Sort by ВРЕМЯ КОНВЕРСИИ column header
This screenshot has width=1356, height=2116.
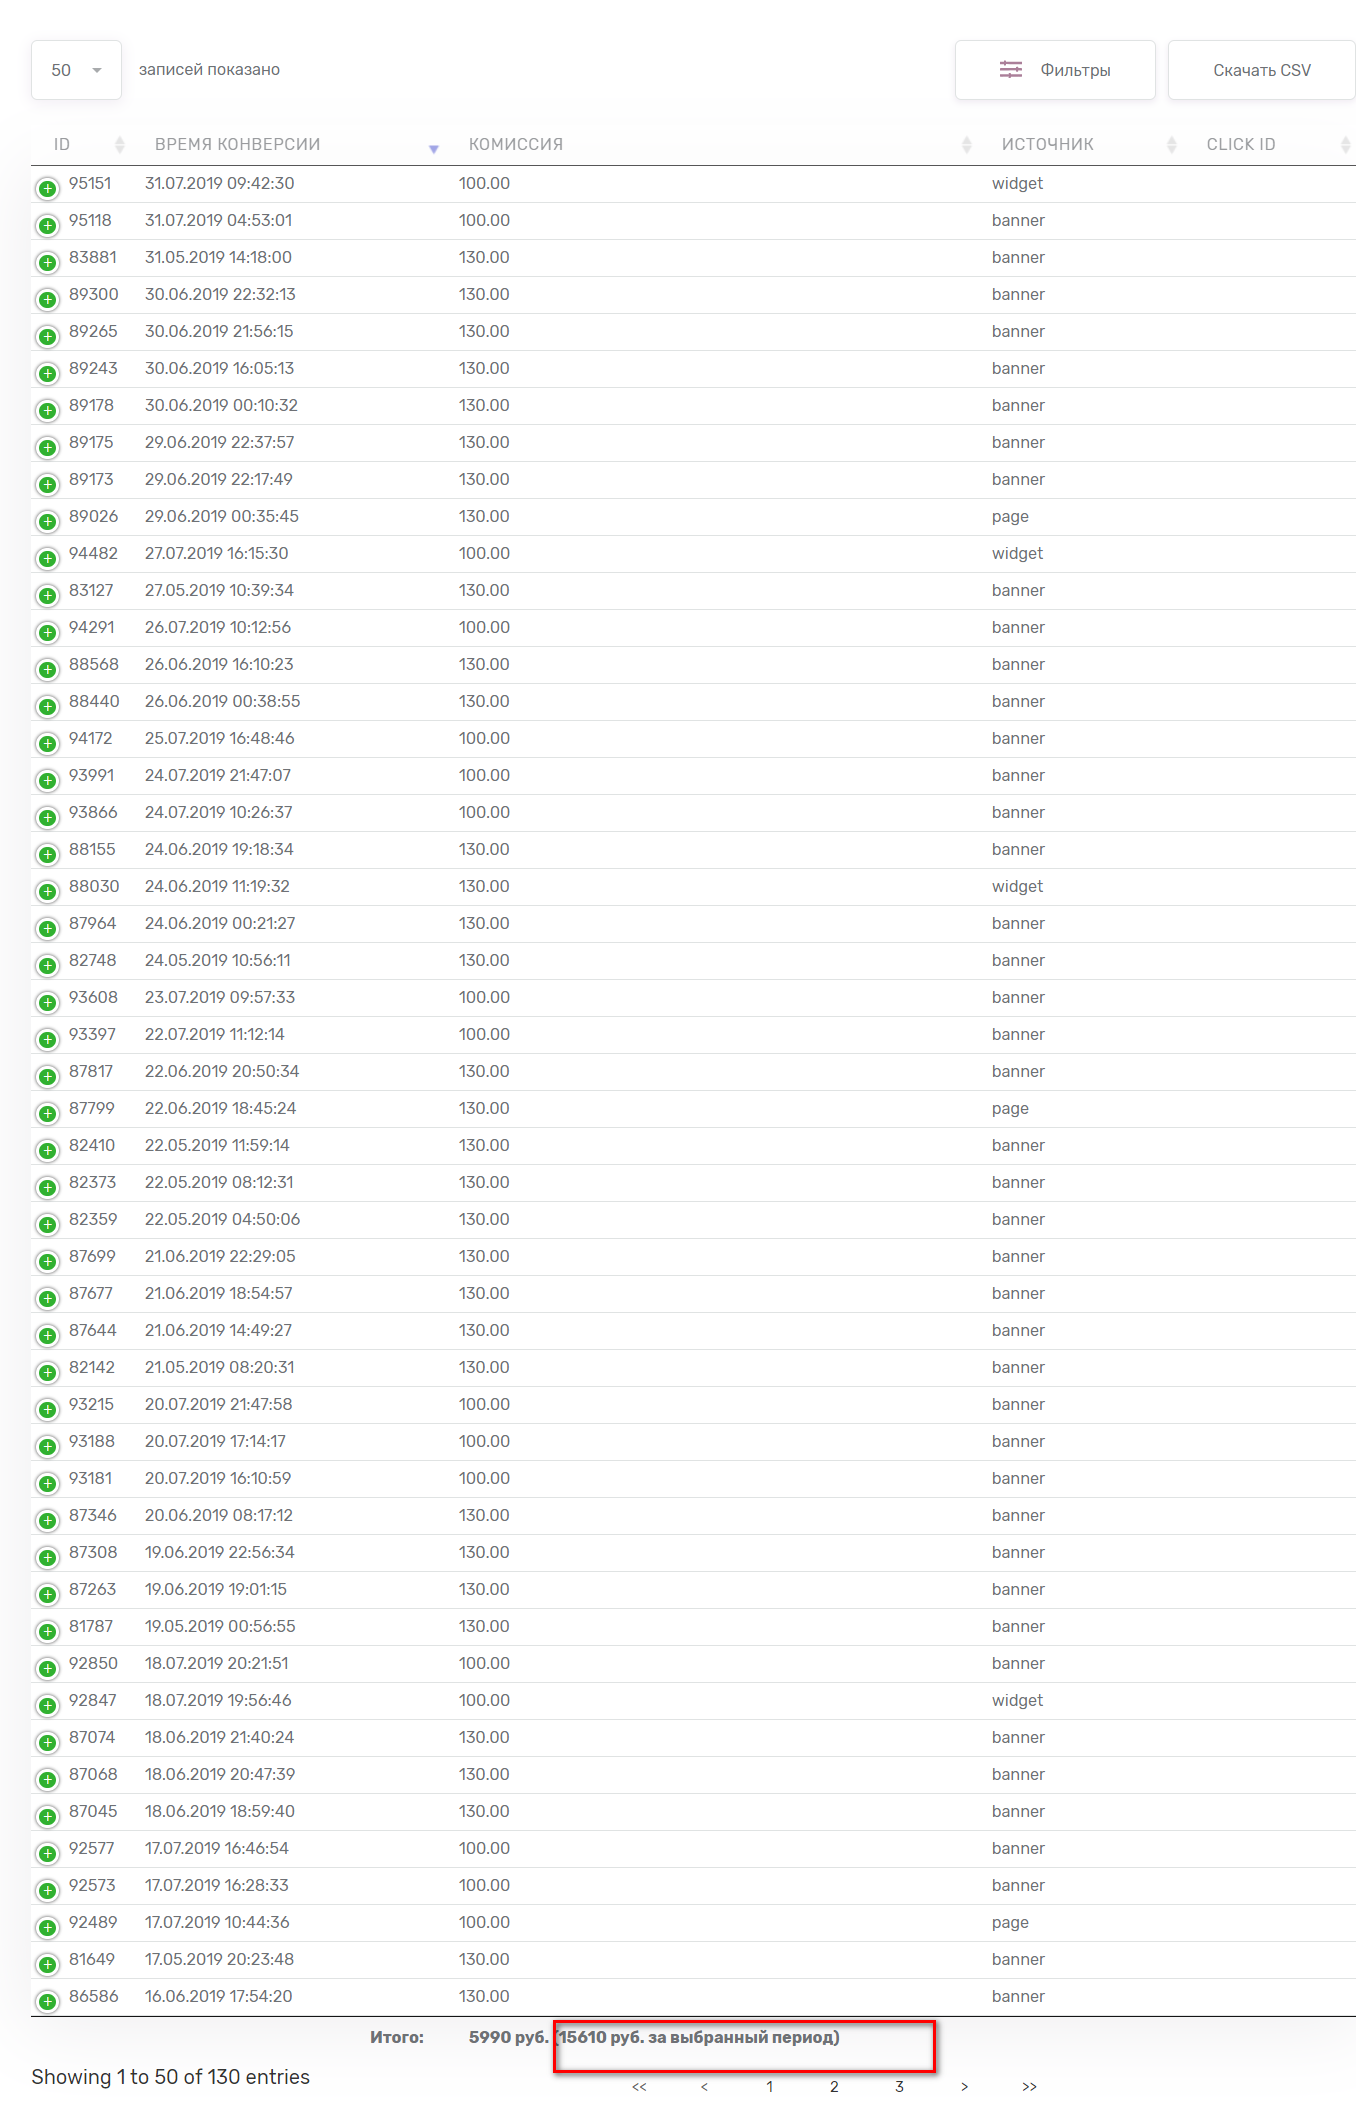click(237, 144)
